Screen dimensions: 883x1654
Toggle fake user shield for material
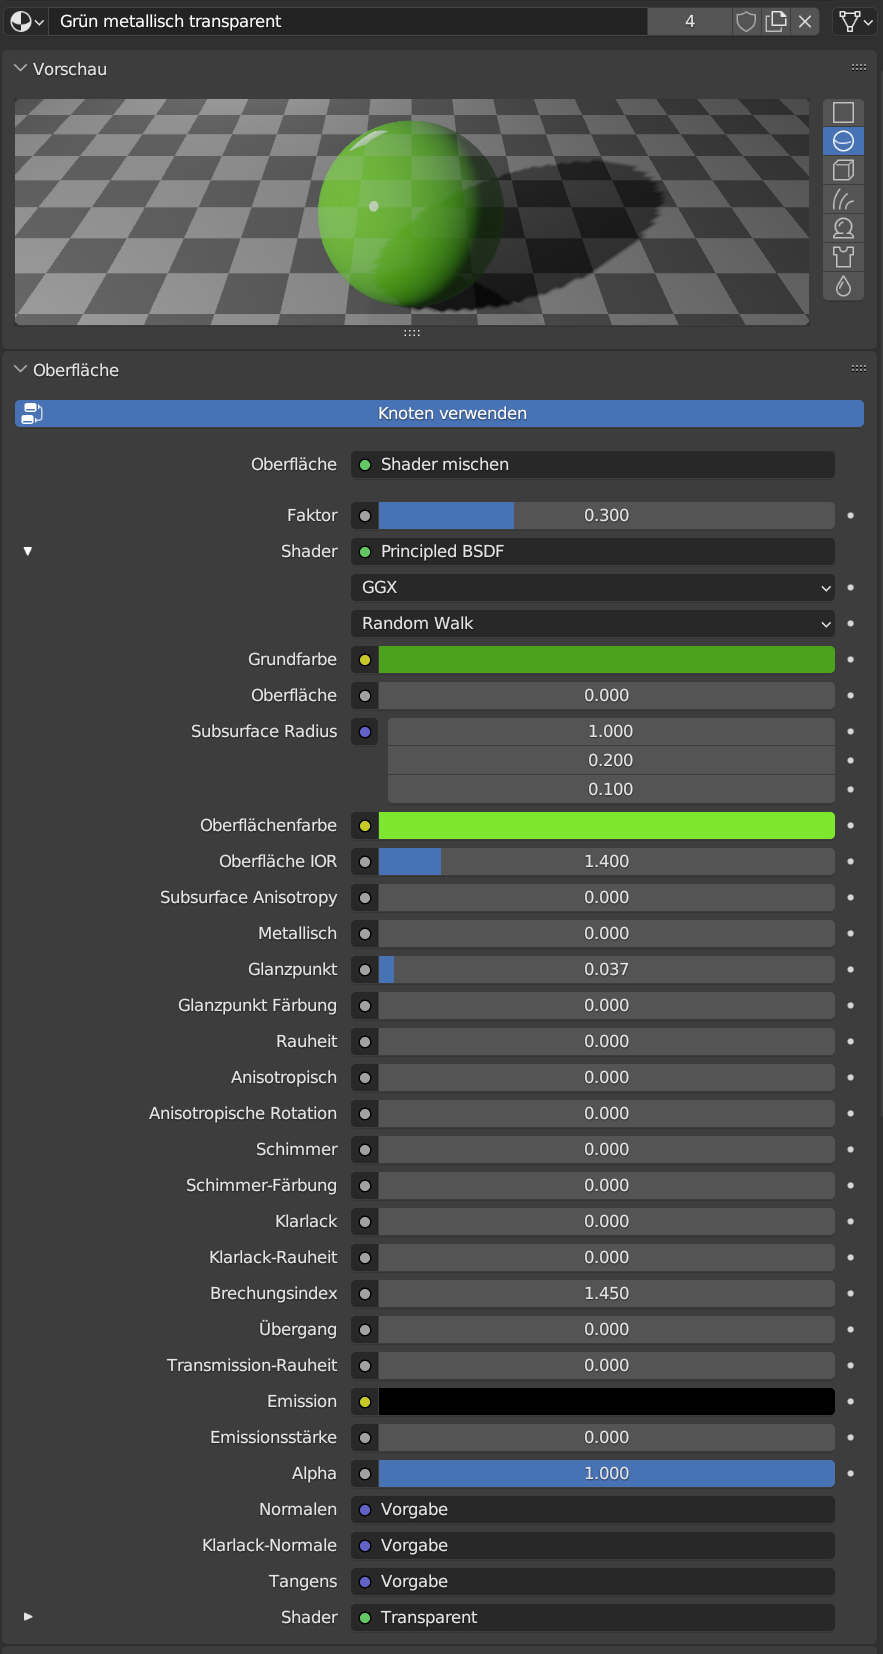746,21
